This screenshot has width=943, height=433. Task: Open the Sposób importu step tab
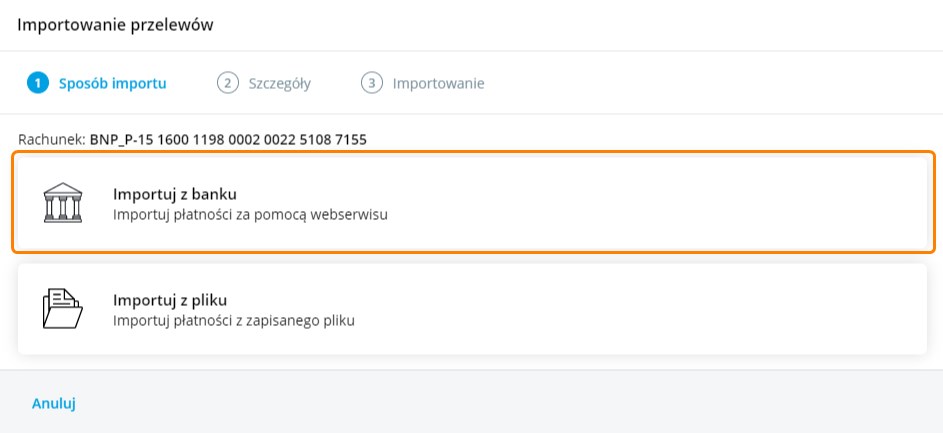112,83
